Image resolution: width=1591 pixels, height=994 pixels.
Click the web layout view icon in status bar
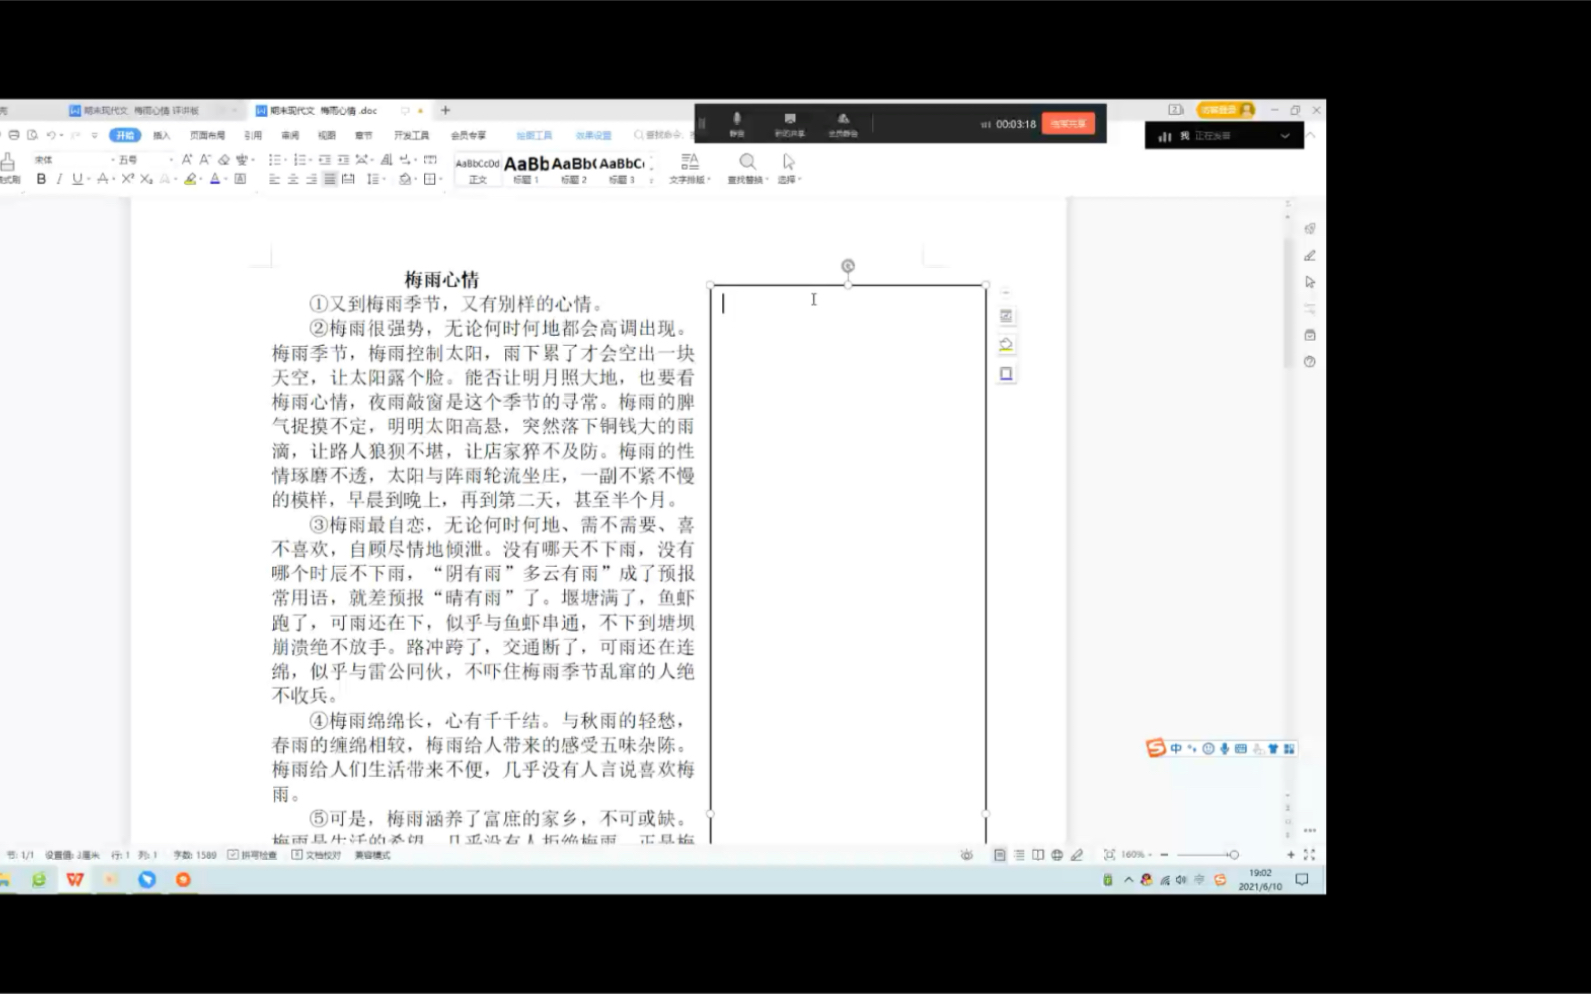pyautogui.click(x=1057, y=855)
